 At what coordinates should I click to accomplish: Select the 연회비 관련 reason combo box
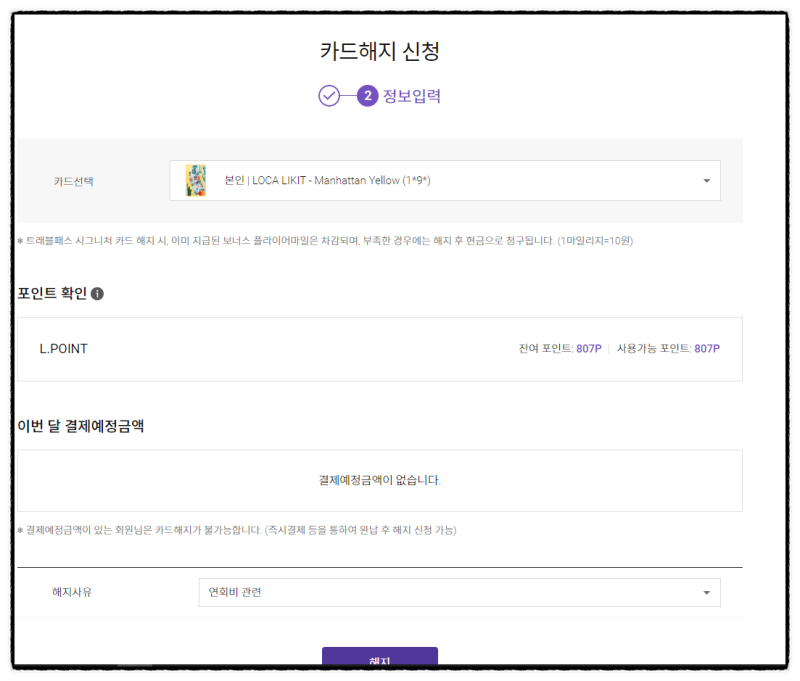pos(459,592)
